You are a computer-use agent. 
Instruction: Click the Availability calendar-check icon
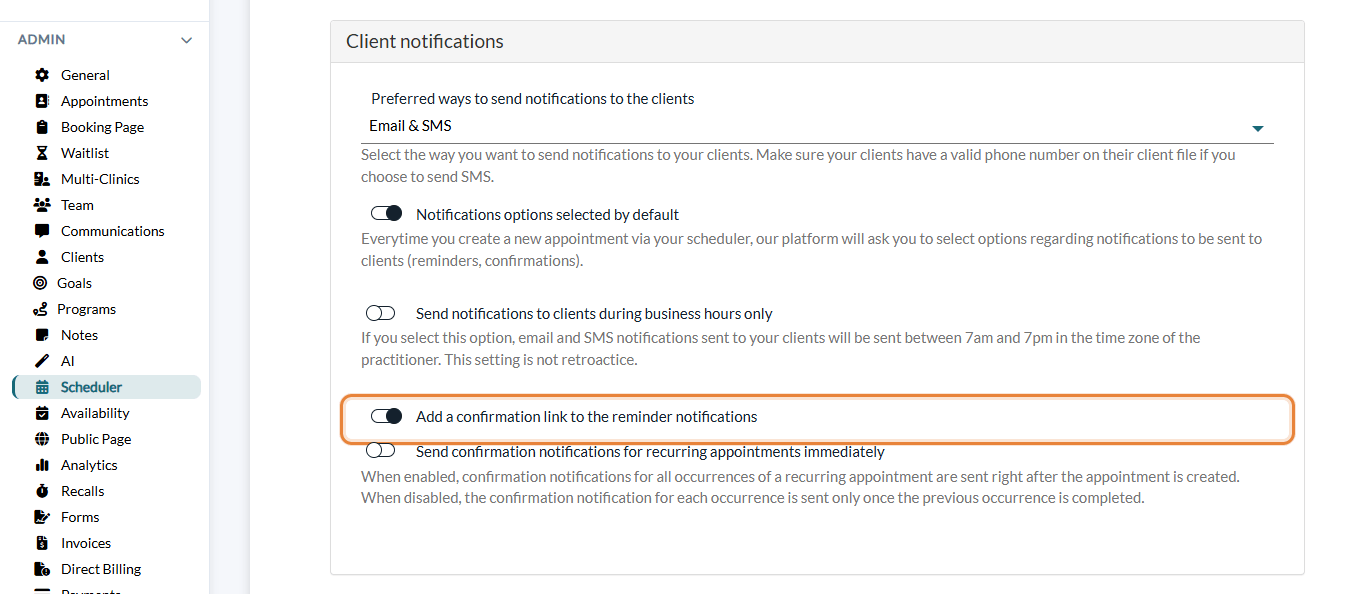tap(42, 413)
